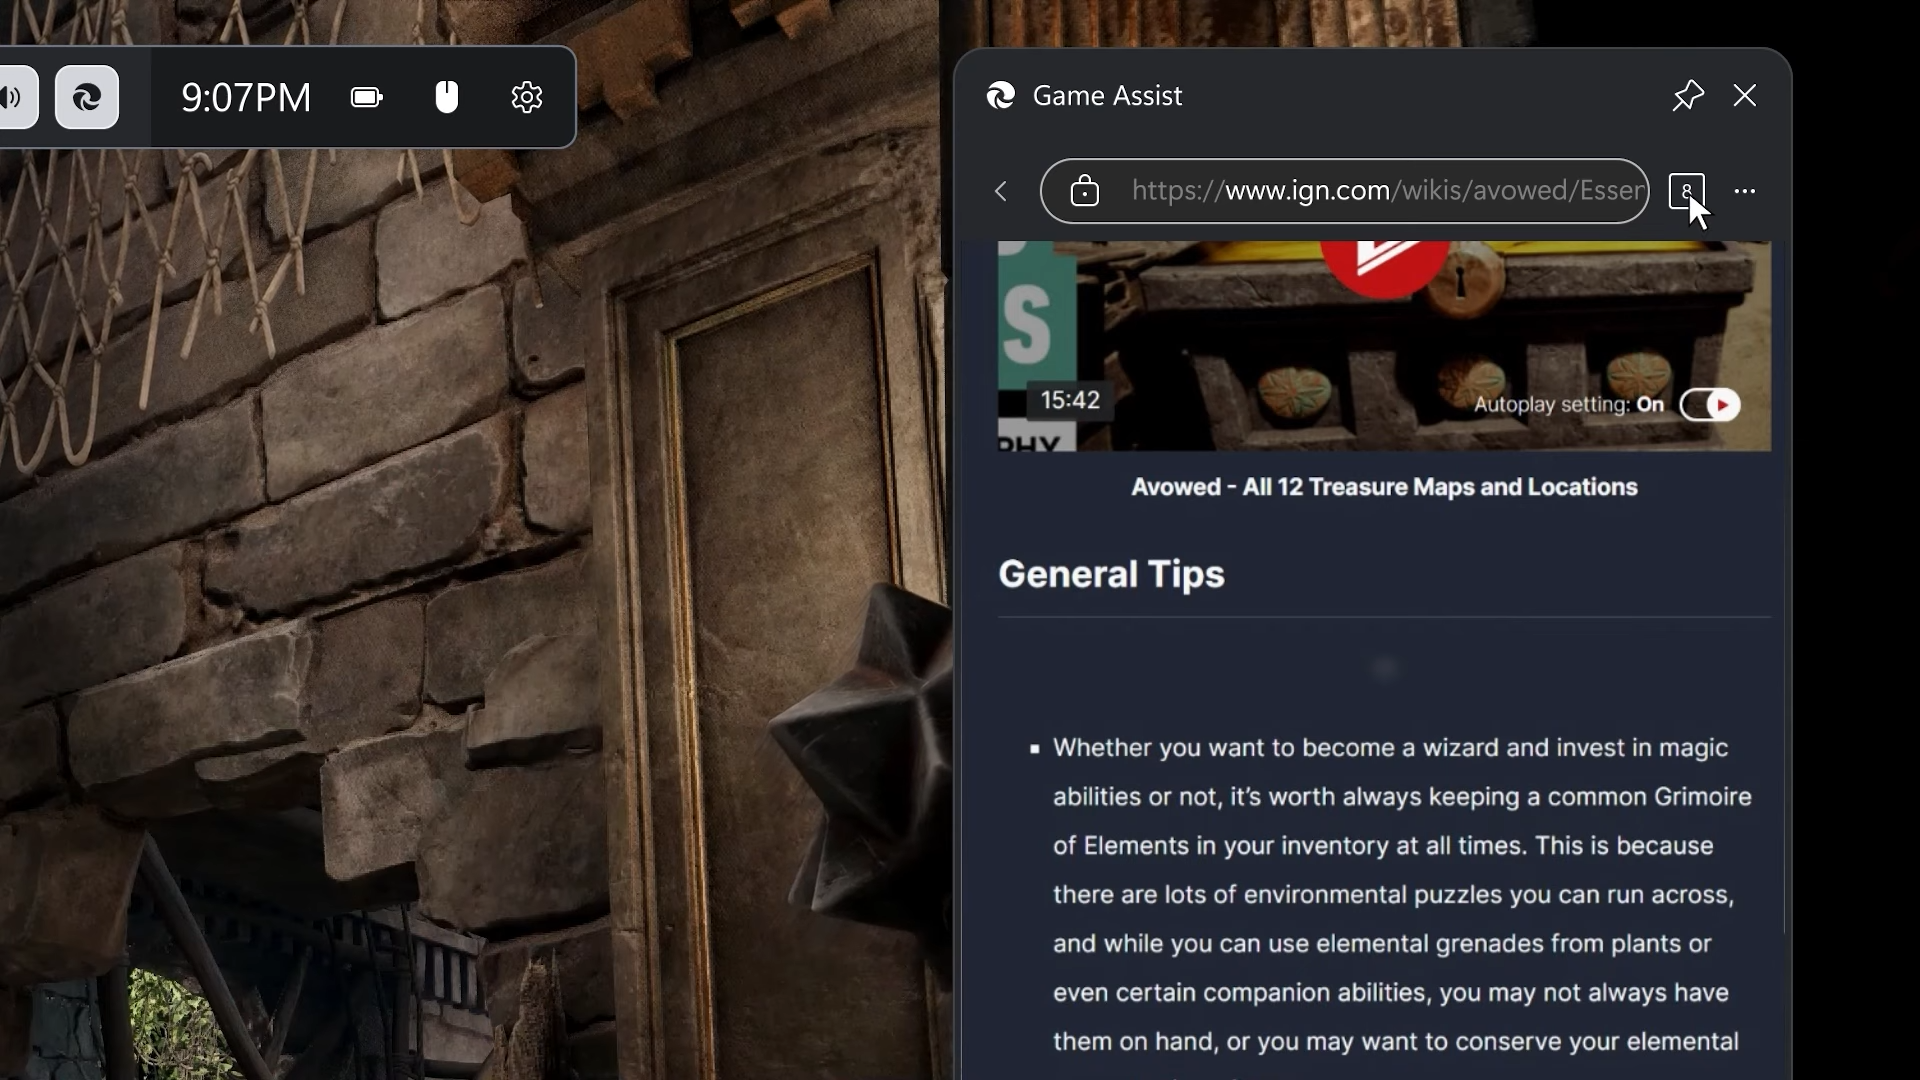This screenshot has height=1080, width=1920.
Task: Click the 15:42 video duration badge
Action: (1070, 401)
